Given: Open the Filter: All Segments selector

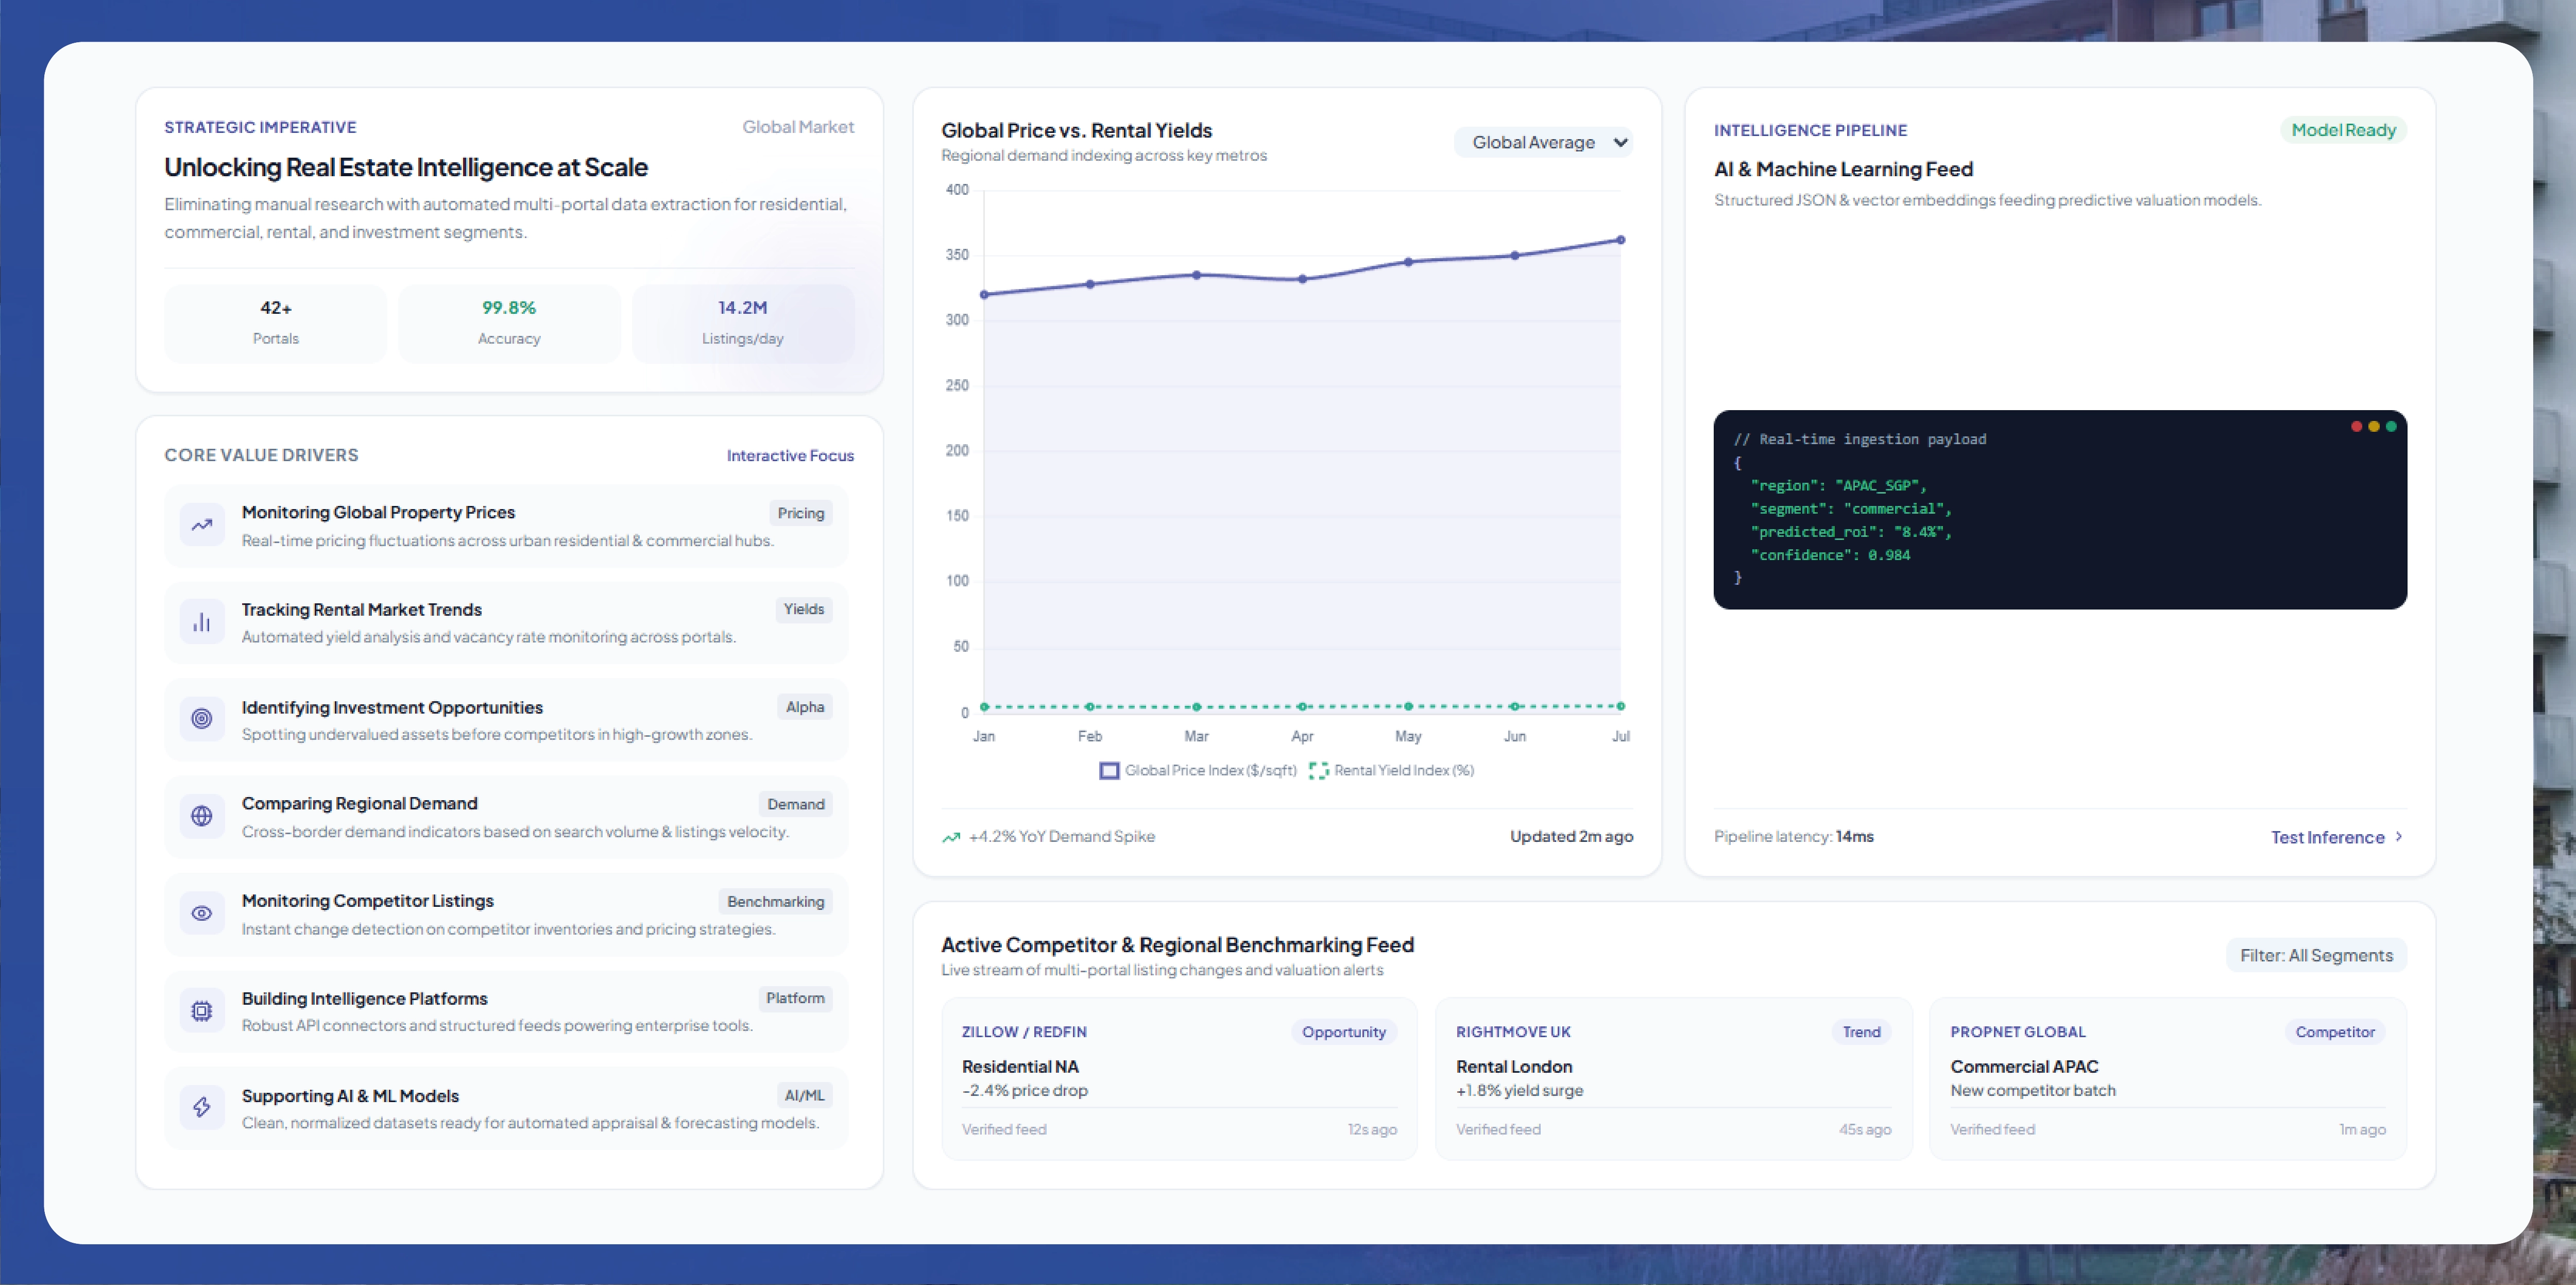Looking at the screenshot, I should point(2316,956).
